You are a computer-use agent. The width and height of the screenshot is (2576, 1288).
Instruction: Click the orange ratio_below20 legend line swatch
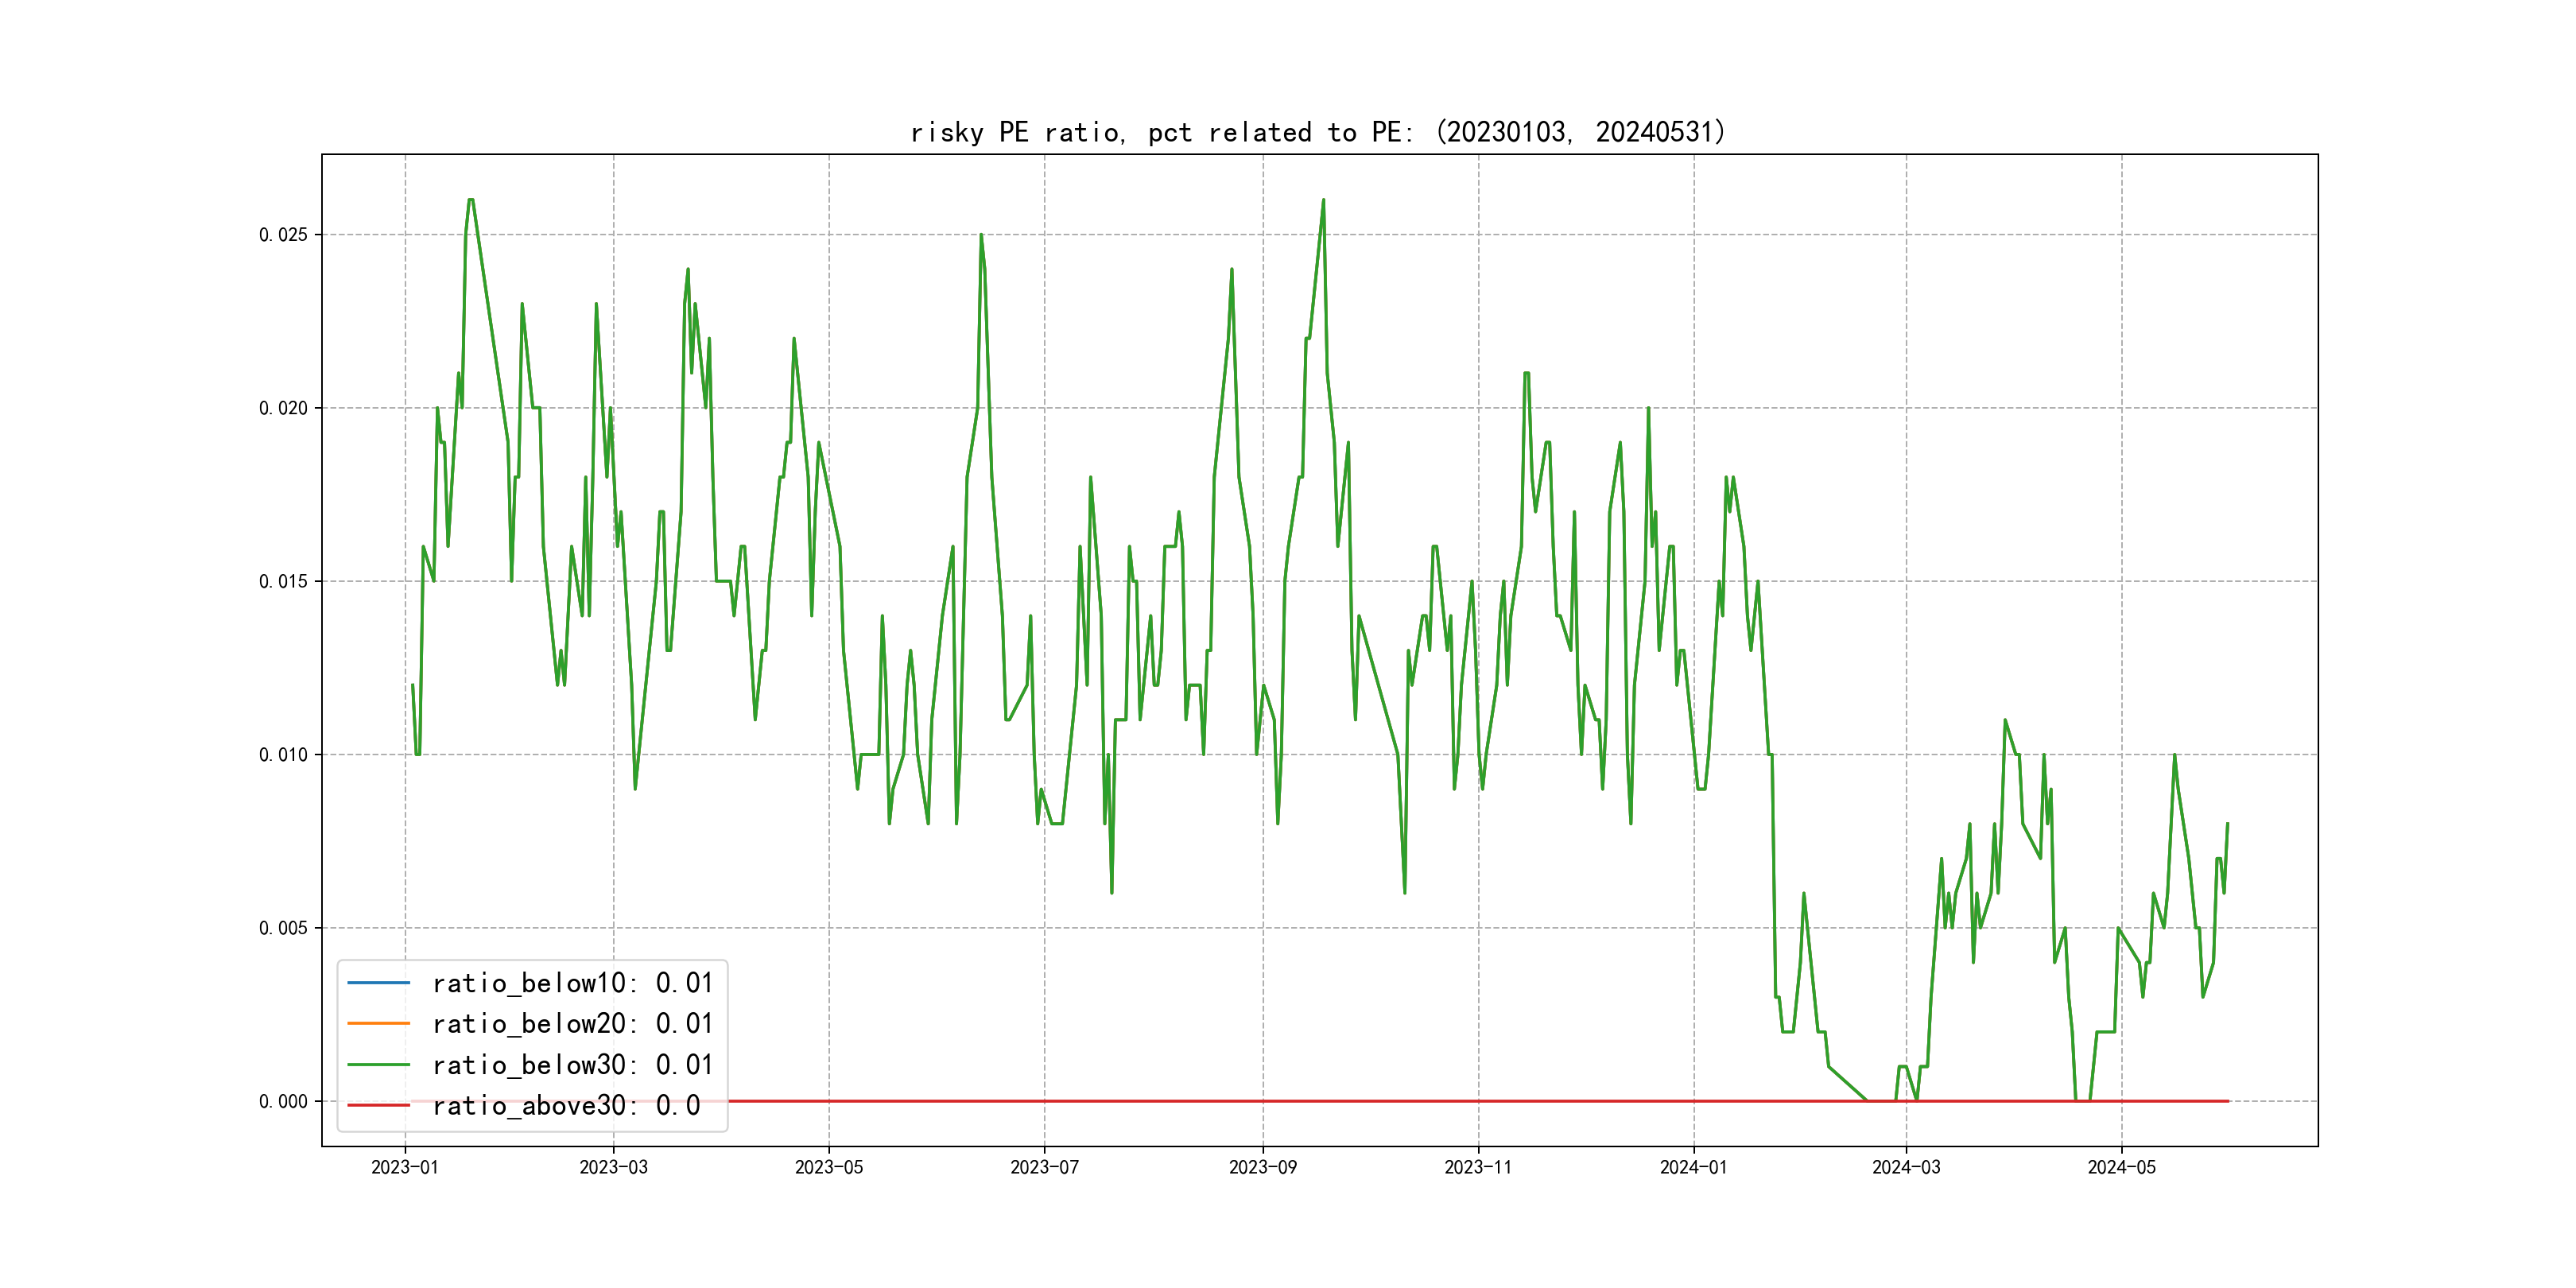378,1024
